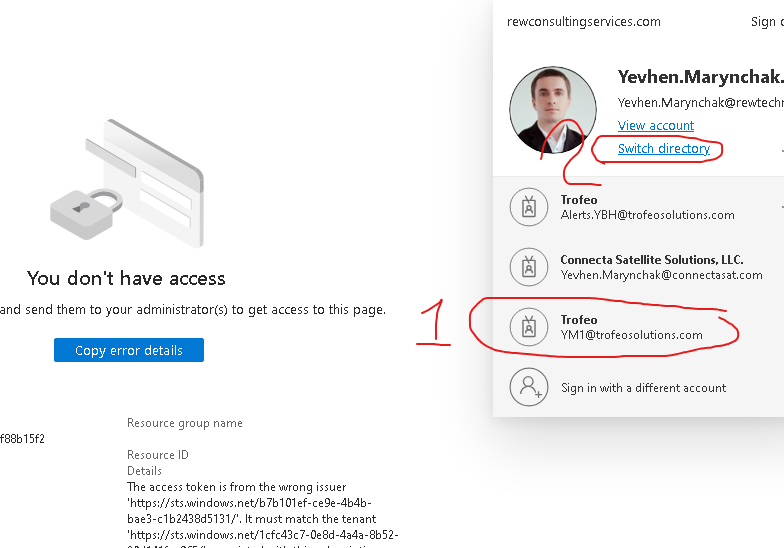Image resolution: width=784 pixels, height=548 pixels.
Task: Click the Switch directory link
Action: 663,149
